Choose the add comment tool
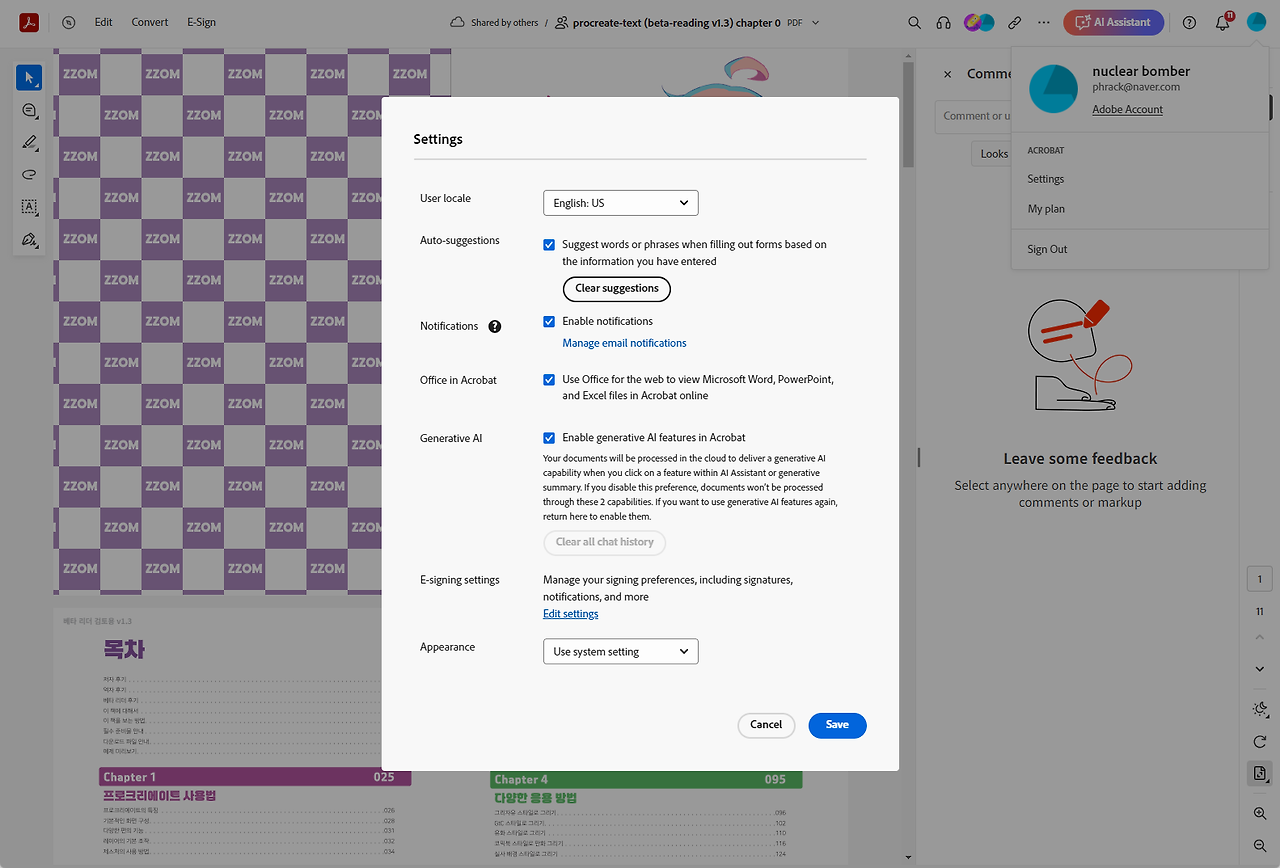Viewport: 1280px width, 868px height. click(29, 110)
